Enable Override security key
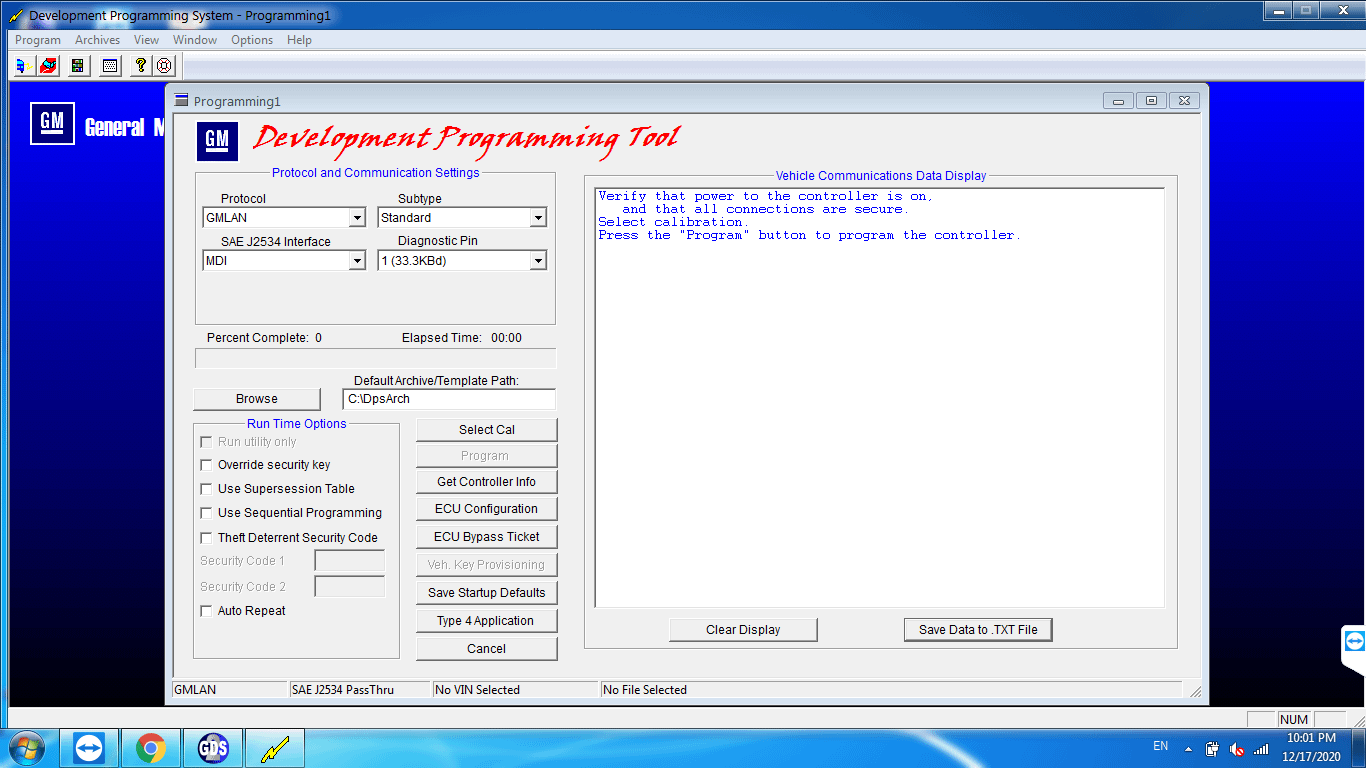 (x=206, y=465)
